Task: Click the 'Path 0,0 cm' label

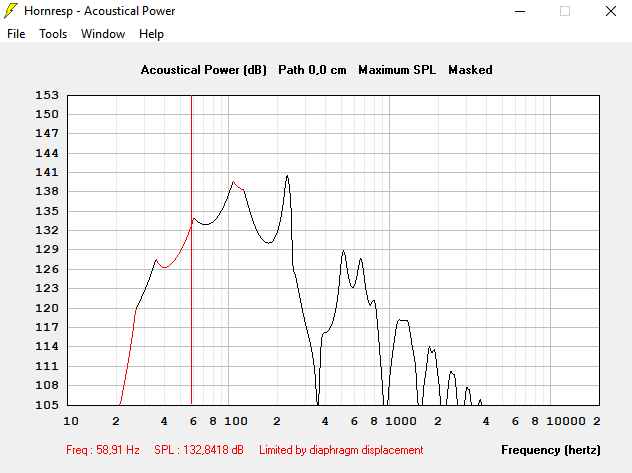Action: (x=312, y=70)
